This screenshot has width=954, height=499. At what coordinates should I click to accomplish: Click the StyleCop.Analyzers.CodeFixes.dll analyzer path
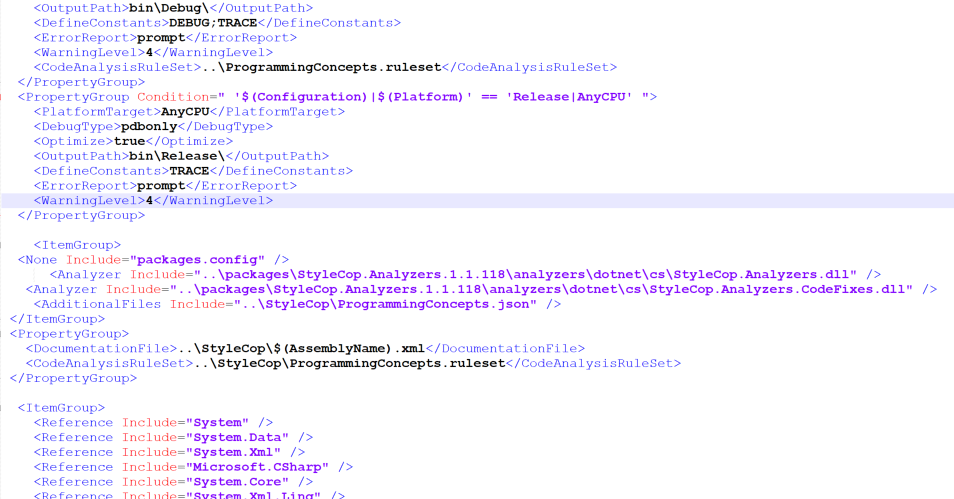pos(541,289)
